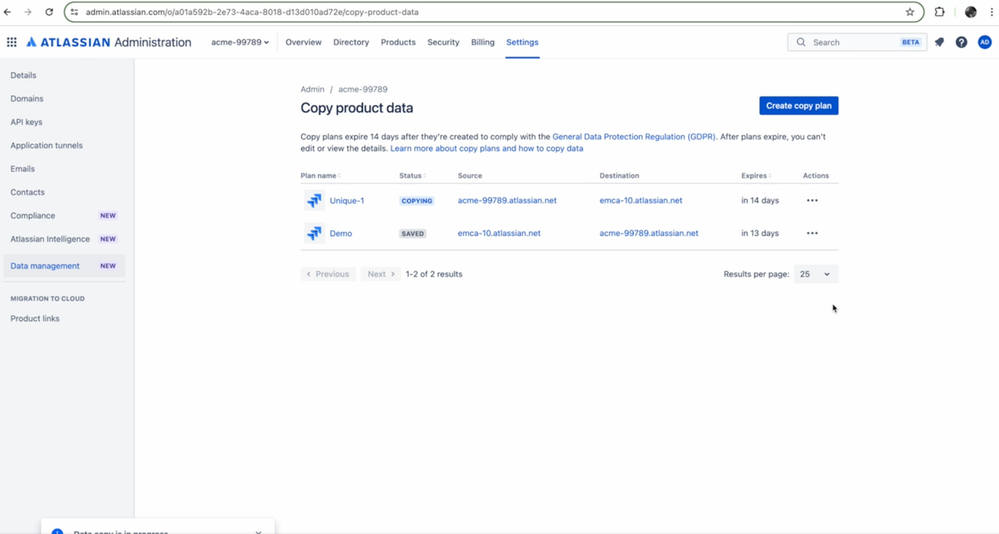This screenshot has height=534, width=999.
Task: Open the Chrome profile avatar
Action: point(970,12)
